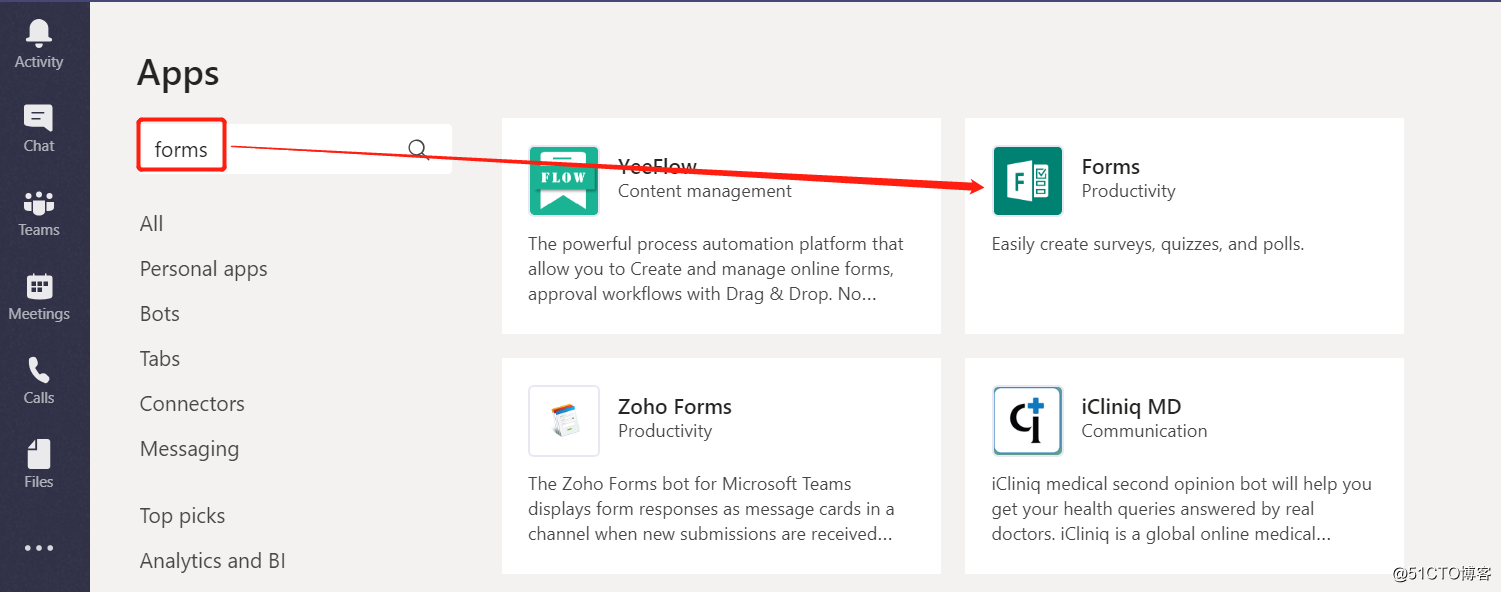Click the Apps page heading
This screenshot has height=592, width=1501.
pos(178,73)
